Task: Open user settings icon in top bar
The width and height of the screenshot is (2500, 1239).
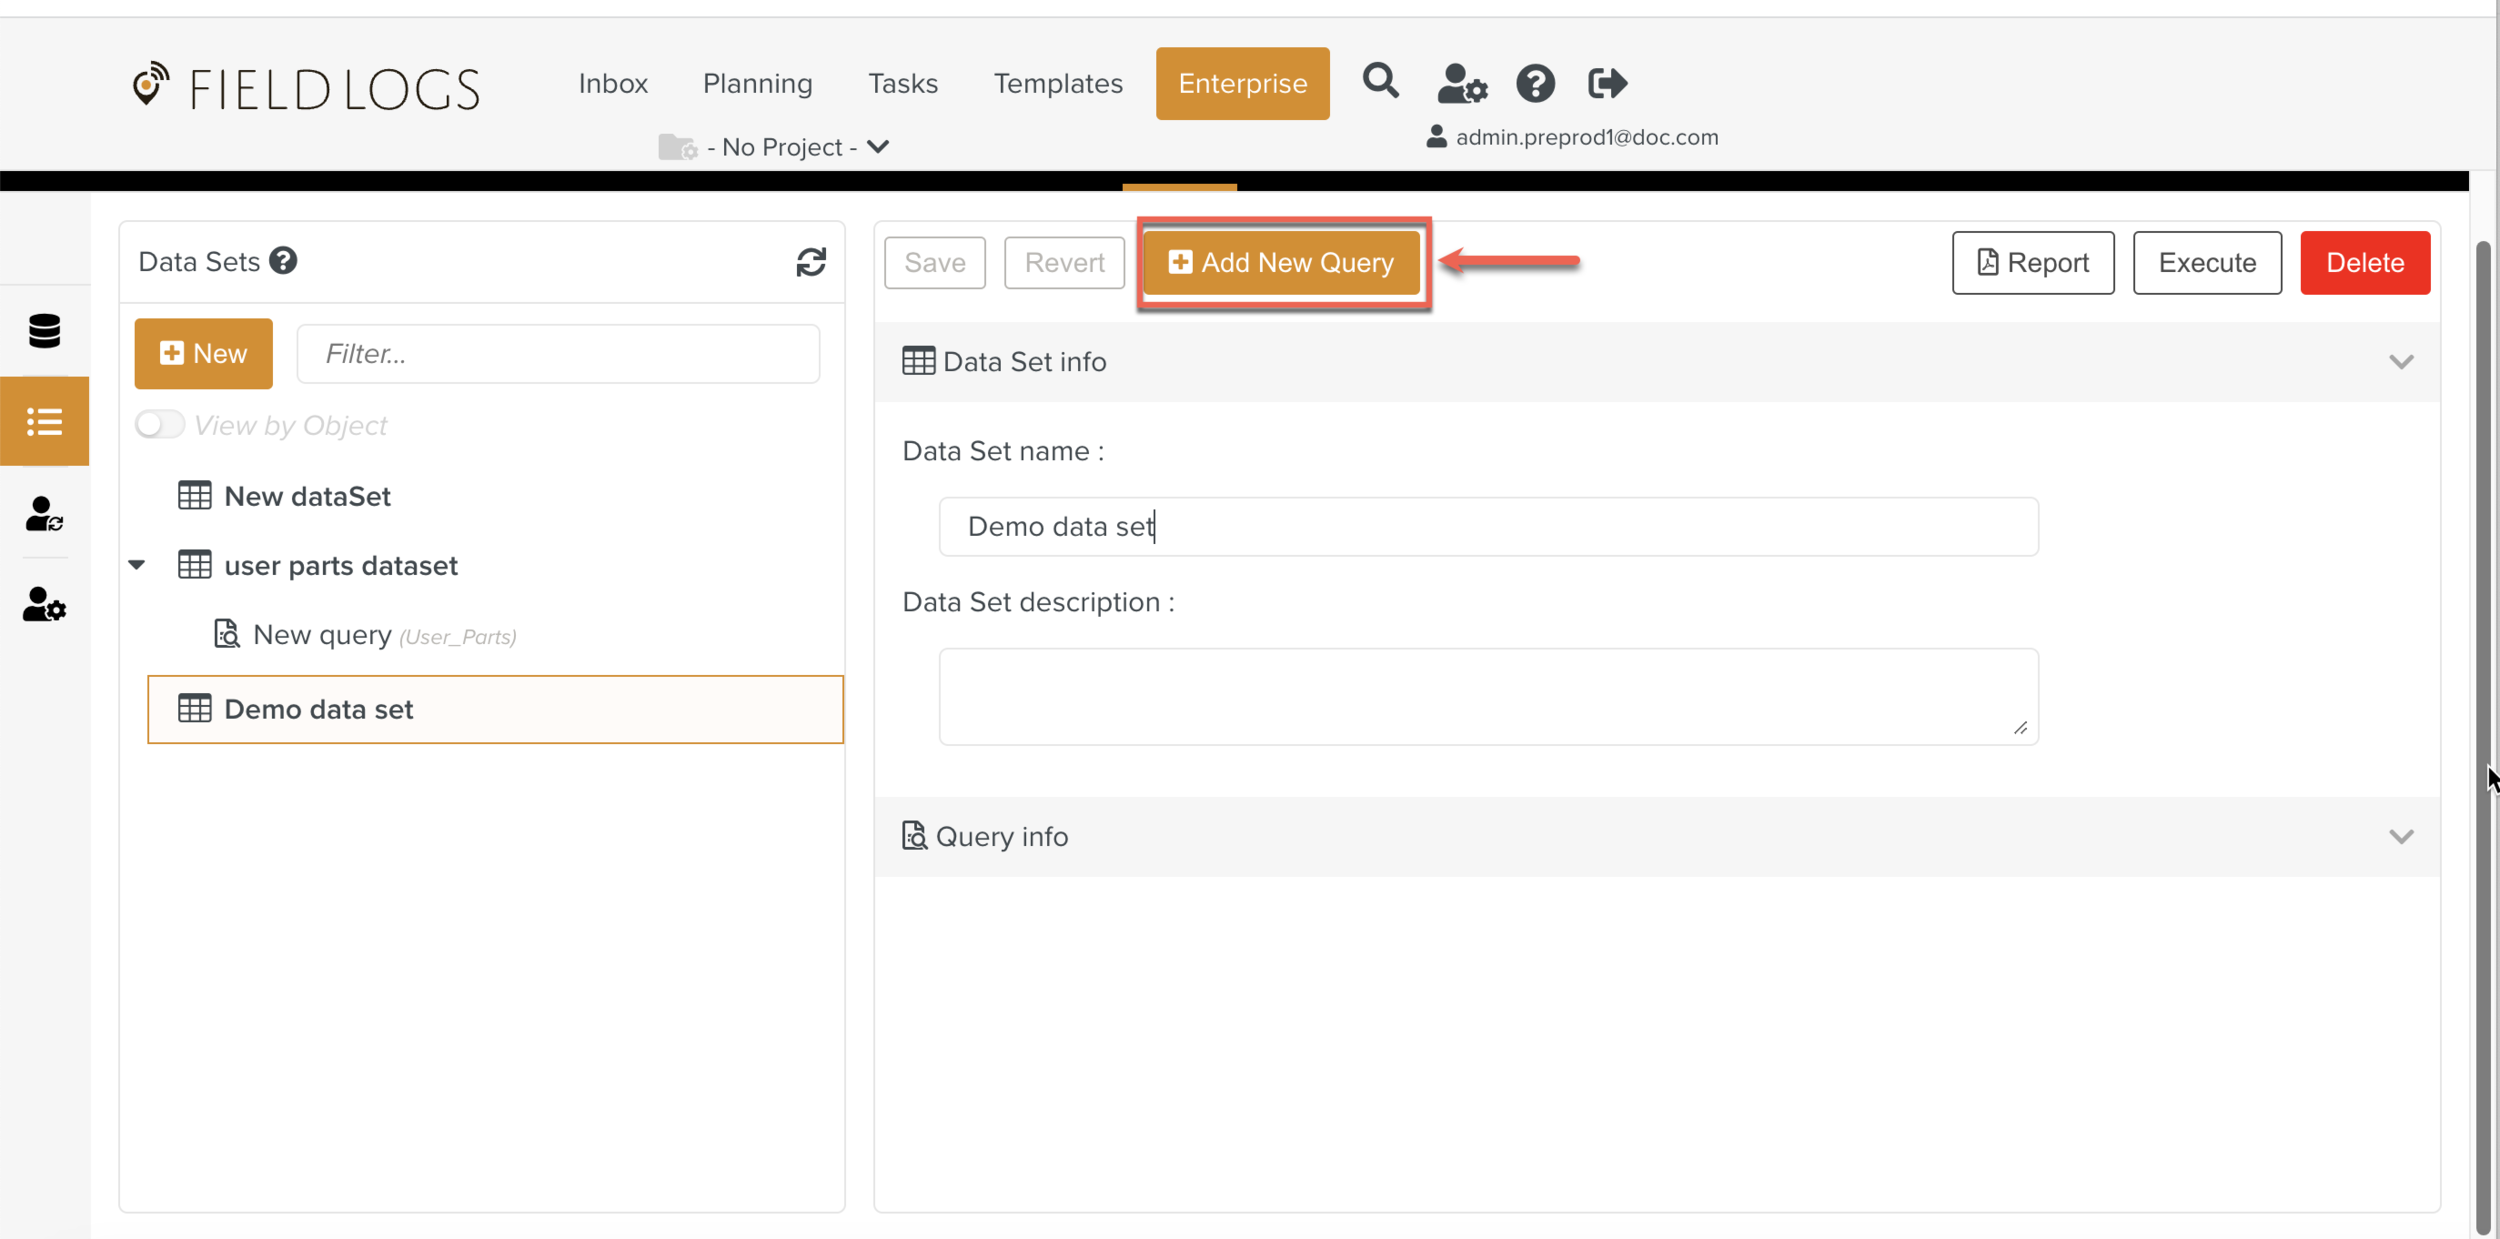Action: 1461,83
